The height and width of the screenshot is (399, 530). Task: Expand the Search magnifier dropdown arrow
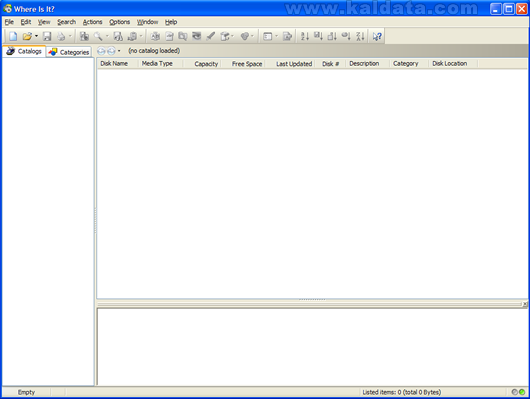pos(107,36)
